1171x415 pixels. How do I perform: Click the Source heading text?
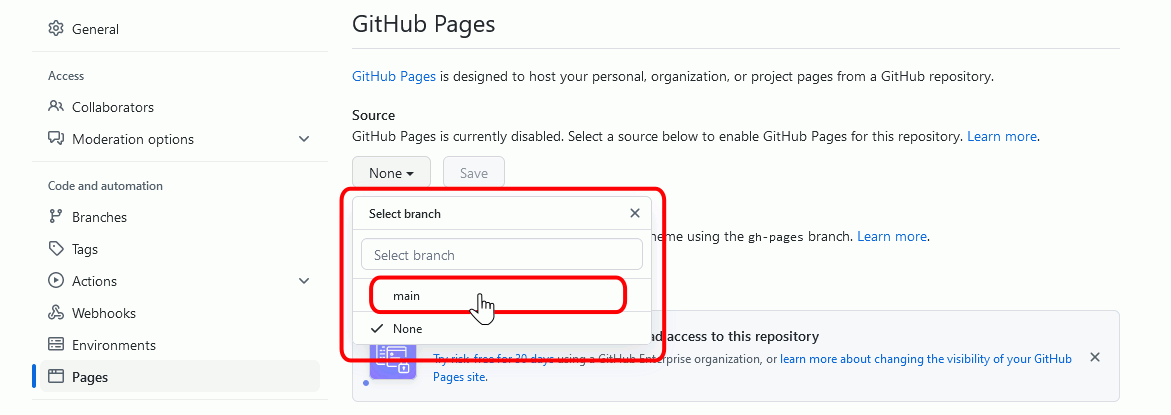pyautogui.click(x=373, y=116)
